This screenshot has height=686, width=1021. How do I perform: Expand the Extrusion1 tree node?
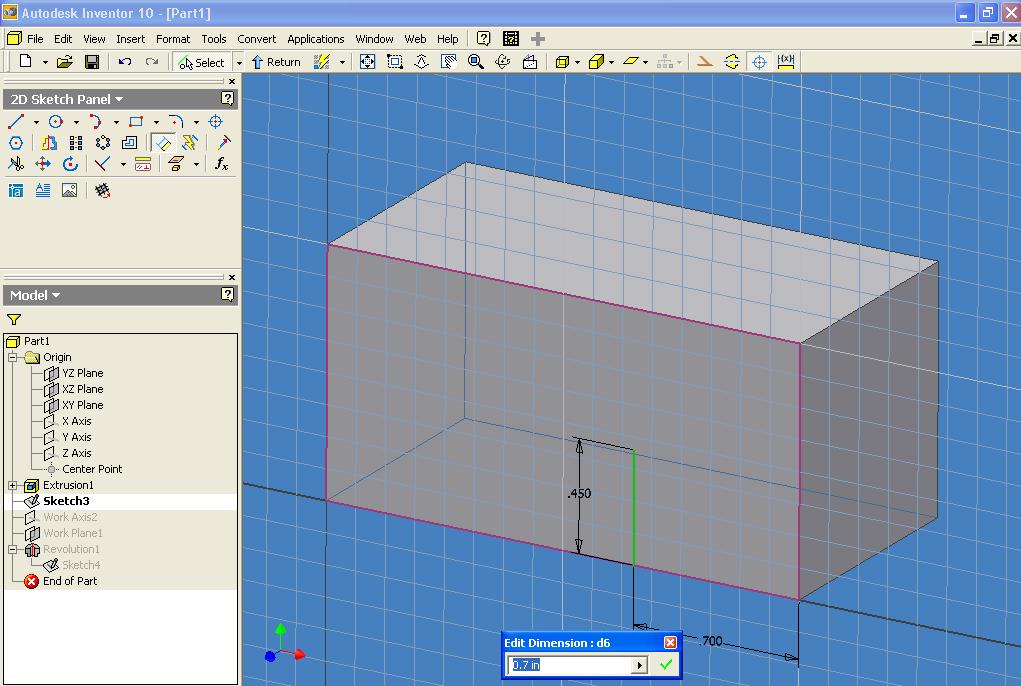coord(12,486)
